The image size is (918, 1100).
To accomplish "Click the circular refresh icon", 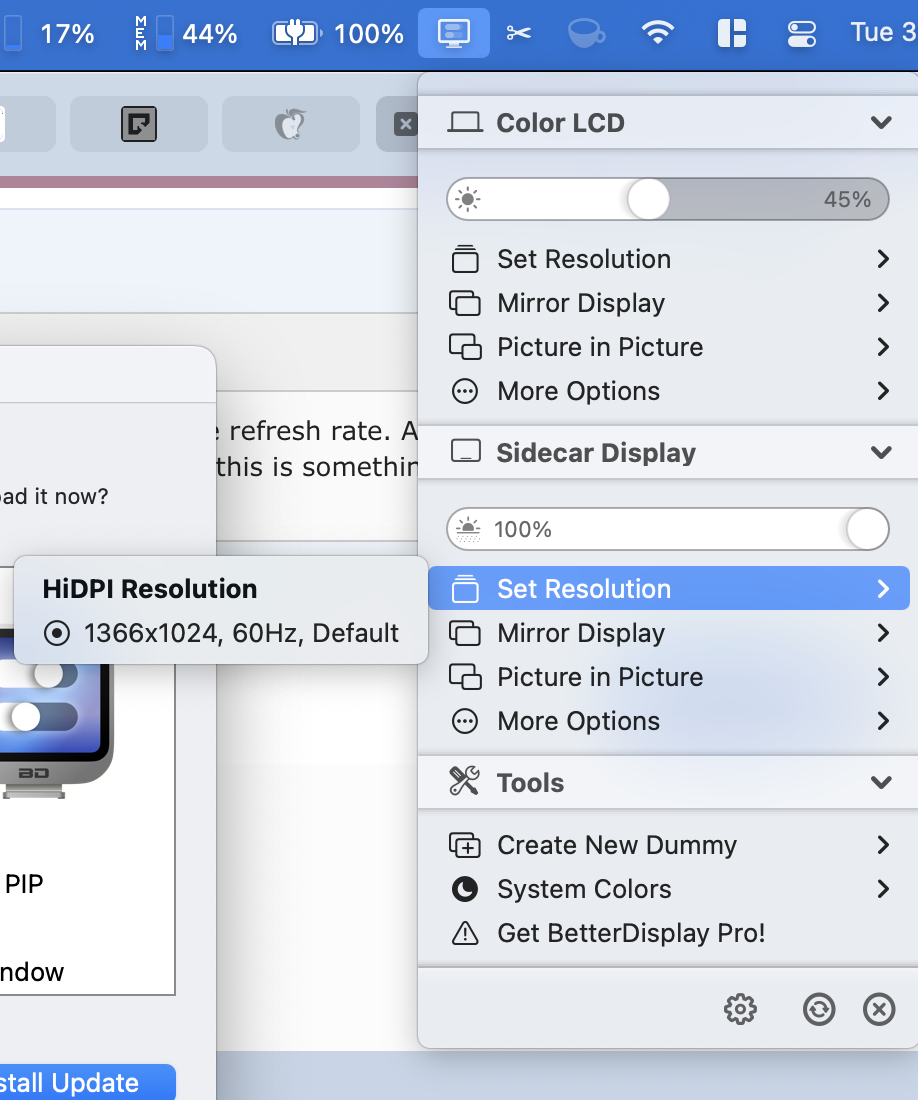I will [x=818, y=1010].
